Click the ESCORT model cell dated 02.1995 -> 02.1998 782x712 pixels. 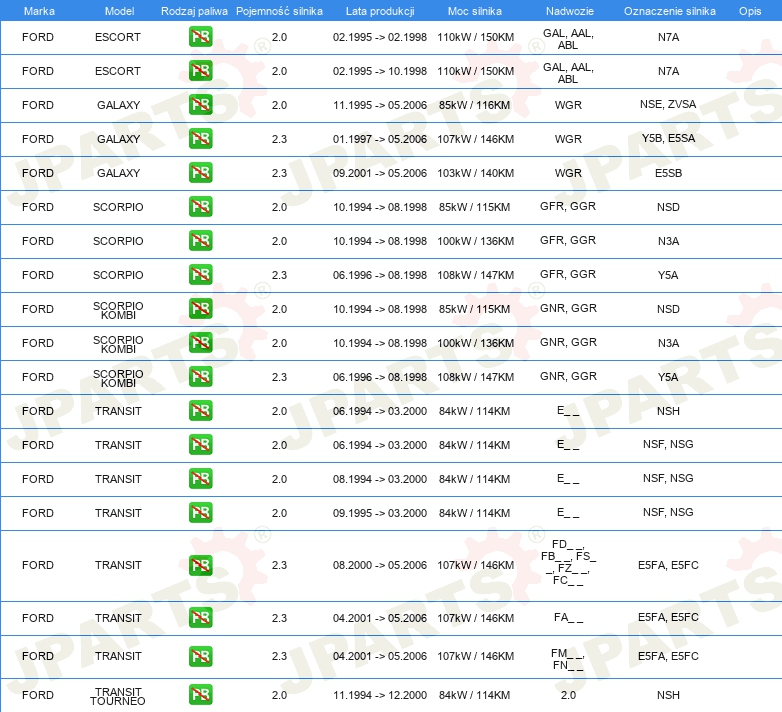pos(118,37)
